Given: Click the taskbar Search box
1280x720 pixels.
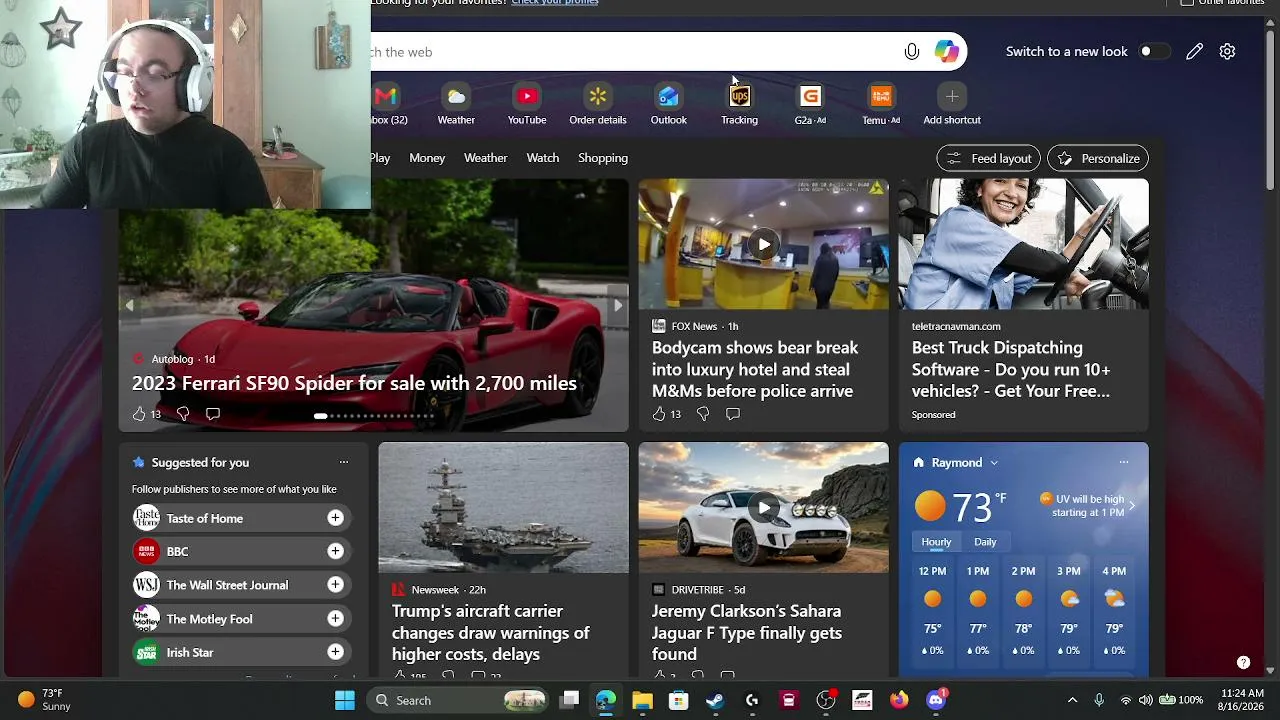Looking at the screenshot, I should tap(459, 700).
